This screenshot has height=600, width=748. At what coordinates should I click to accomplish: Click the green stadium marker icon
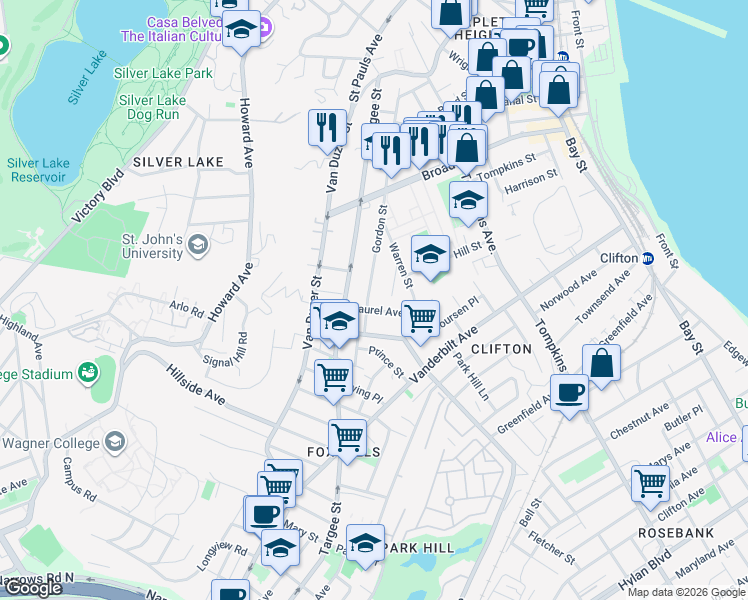click(88, 373)
